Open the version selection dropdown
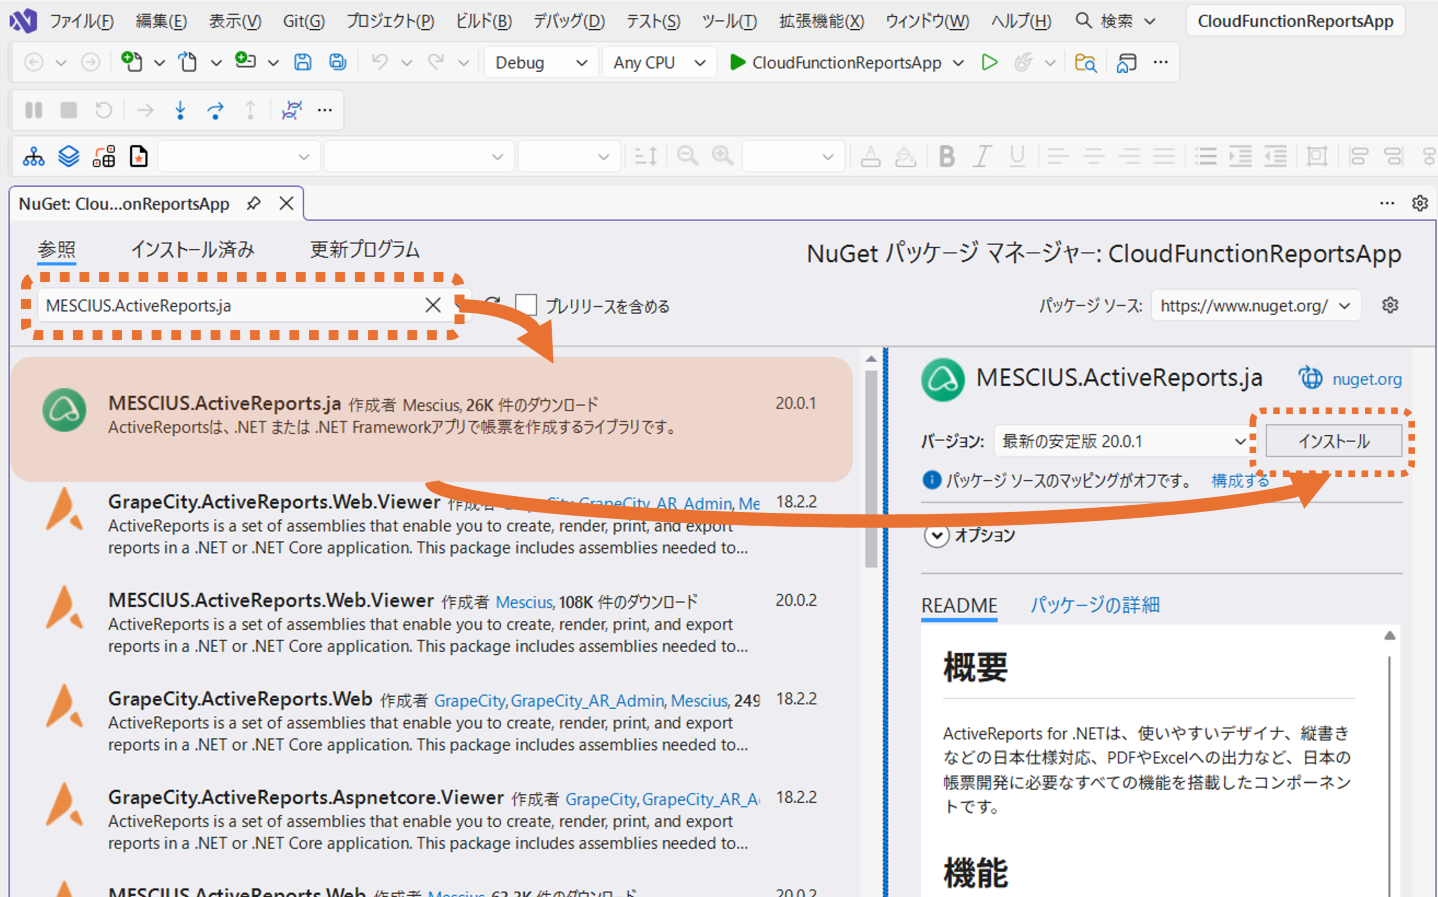The image size is (1438, 897). pos(1123,441)
